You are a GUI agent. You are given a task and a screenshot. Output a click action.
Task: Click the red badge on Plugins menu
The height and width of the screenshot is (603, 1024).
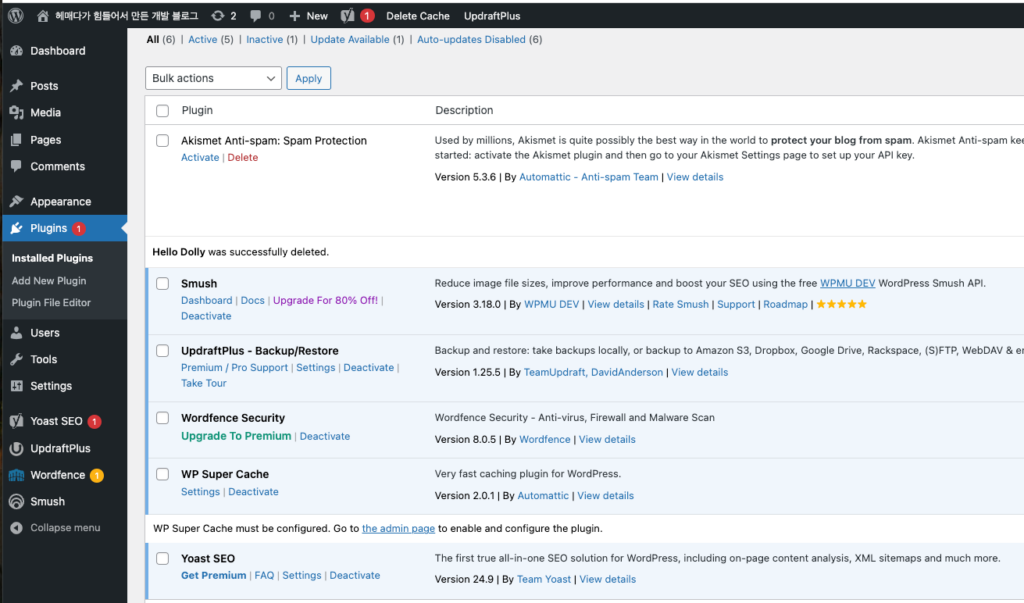click(78, 229)
